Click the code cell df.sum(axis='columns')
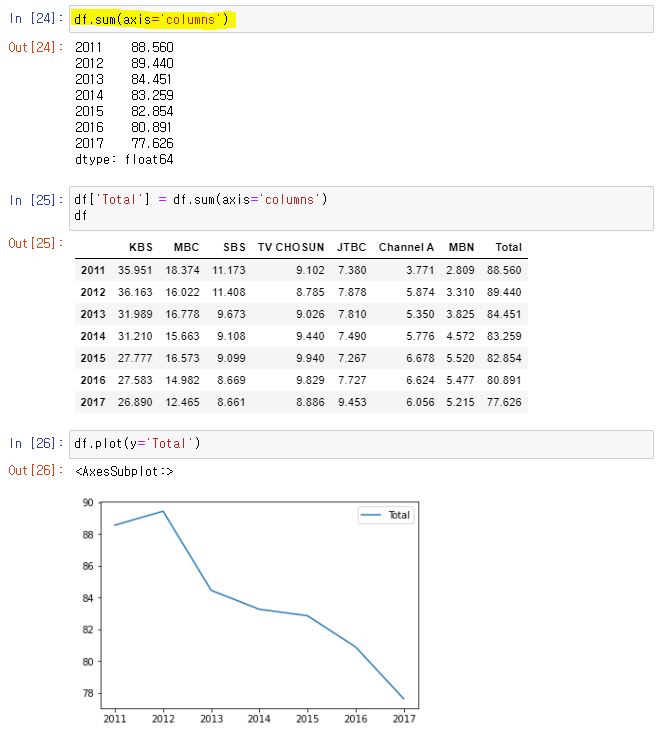The height and width of the screenshot is (733, 661). 361,19
